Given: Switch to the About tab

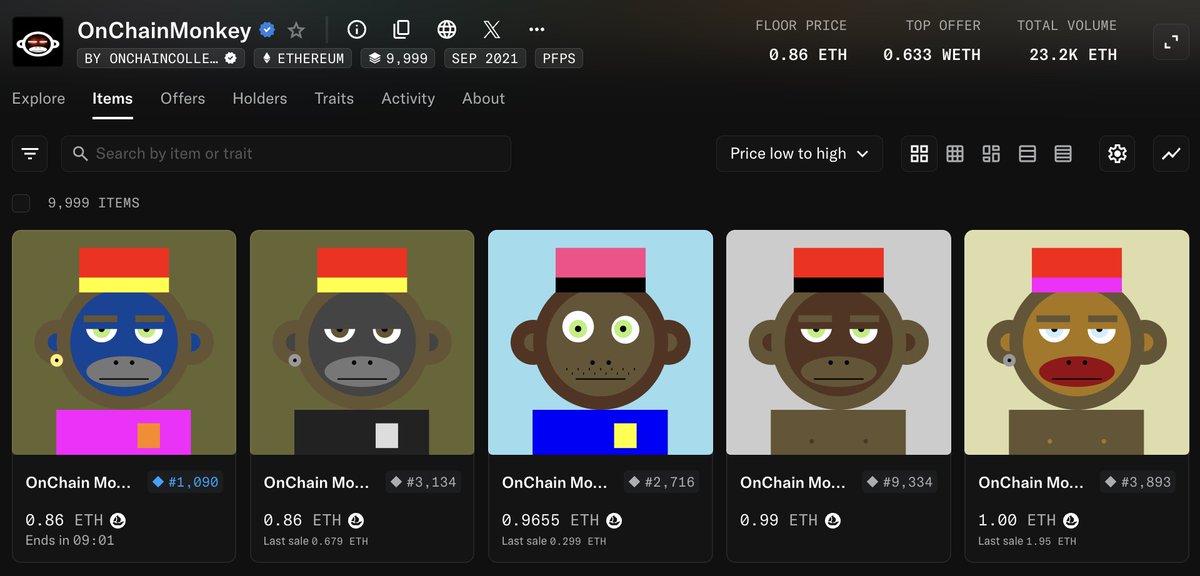Looking at the screenshot, I should tap(483, 98).
